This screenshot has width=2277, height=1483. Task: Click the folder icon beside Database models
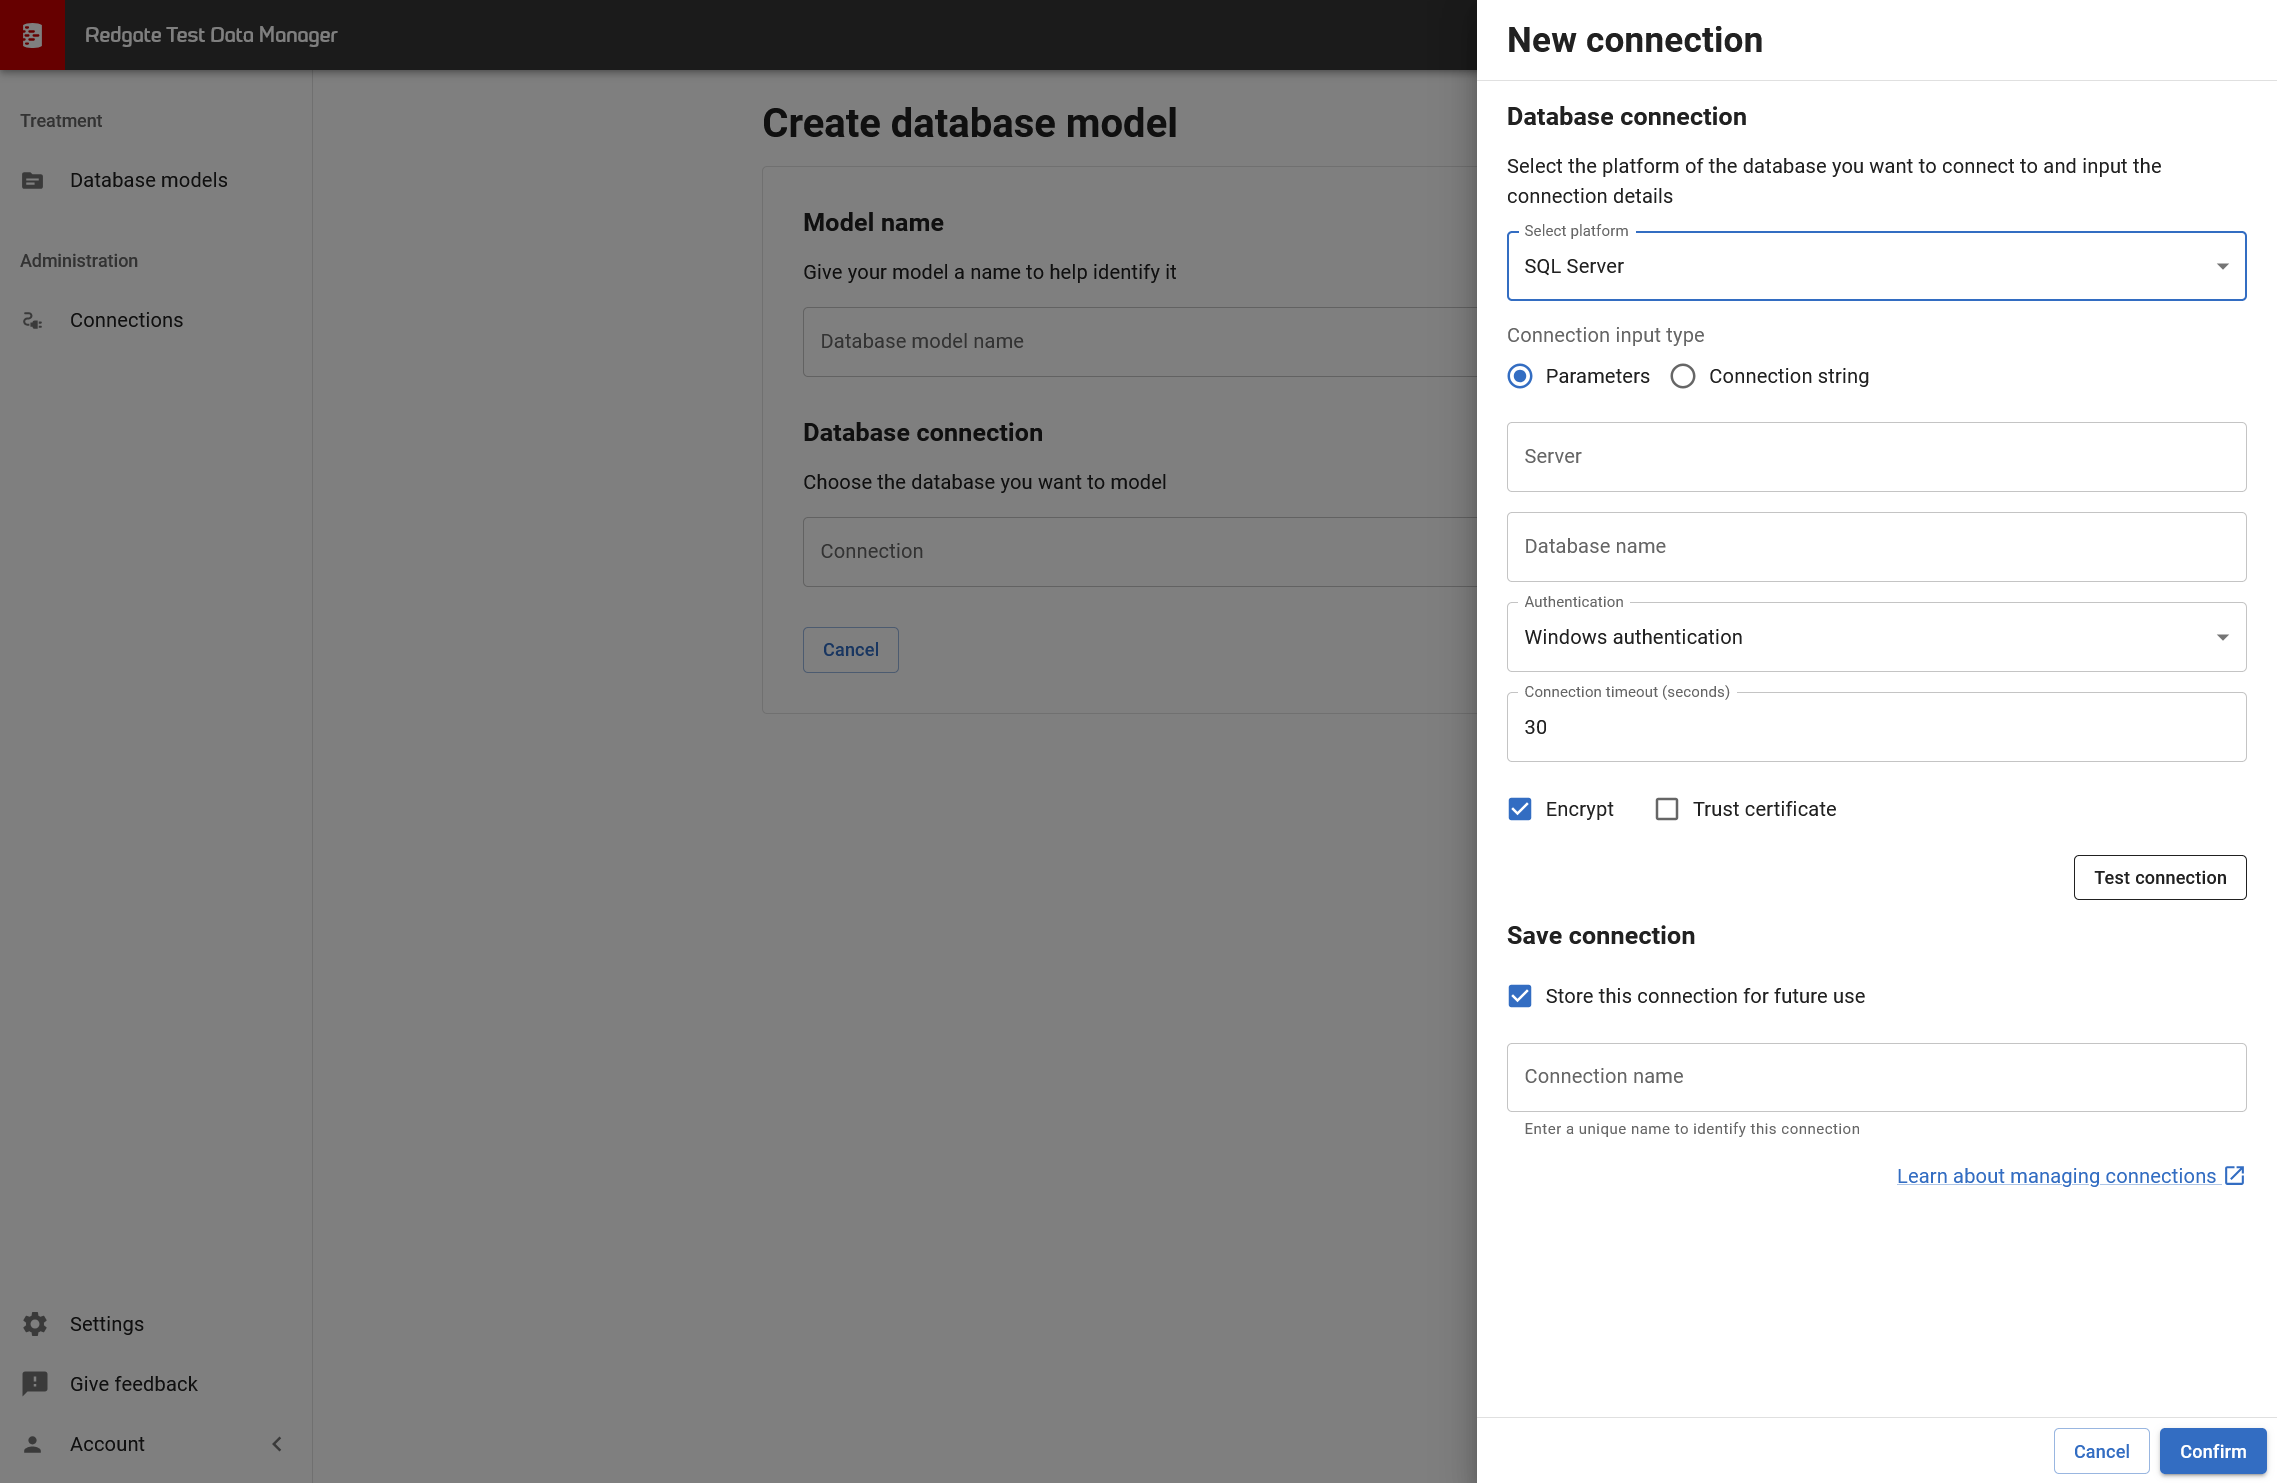[x=33, y=180]
